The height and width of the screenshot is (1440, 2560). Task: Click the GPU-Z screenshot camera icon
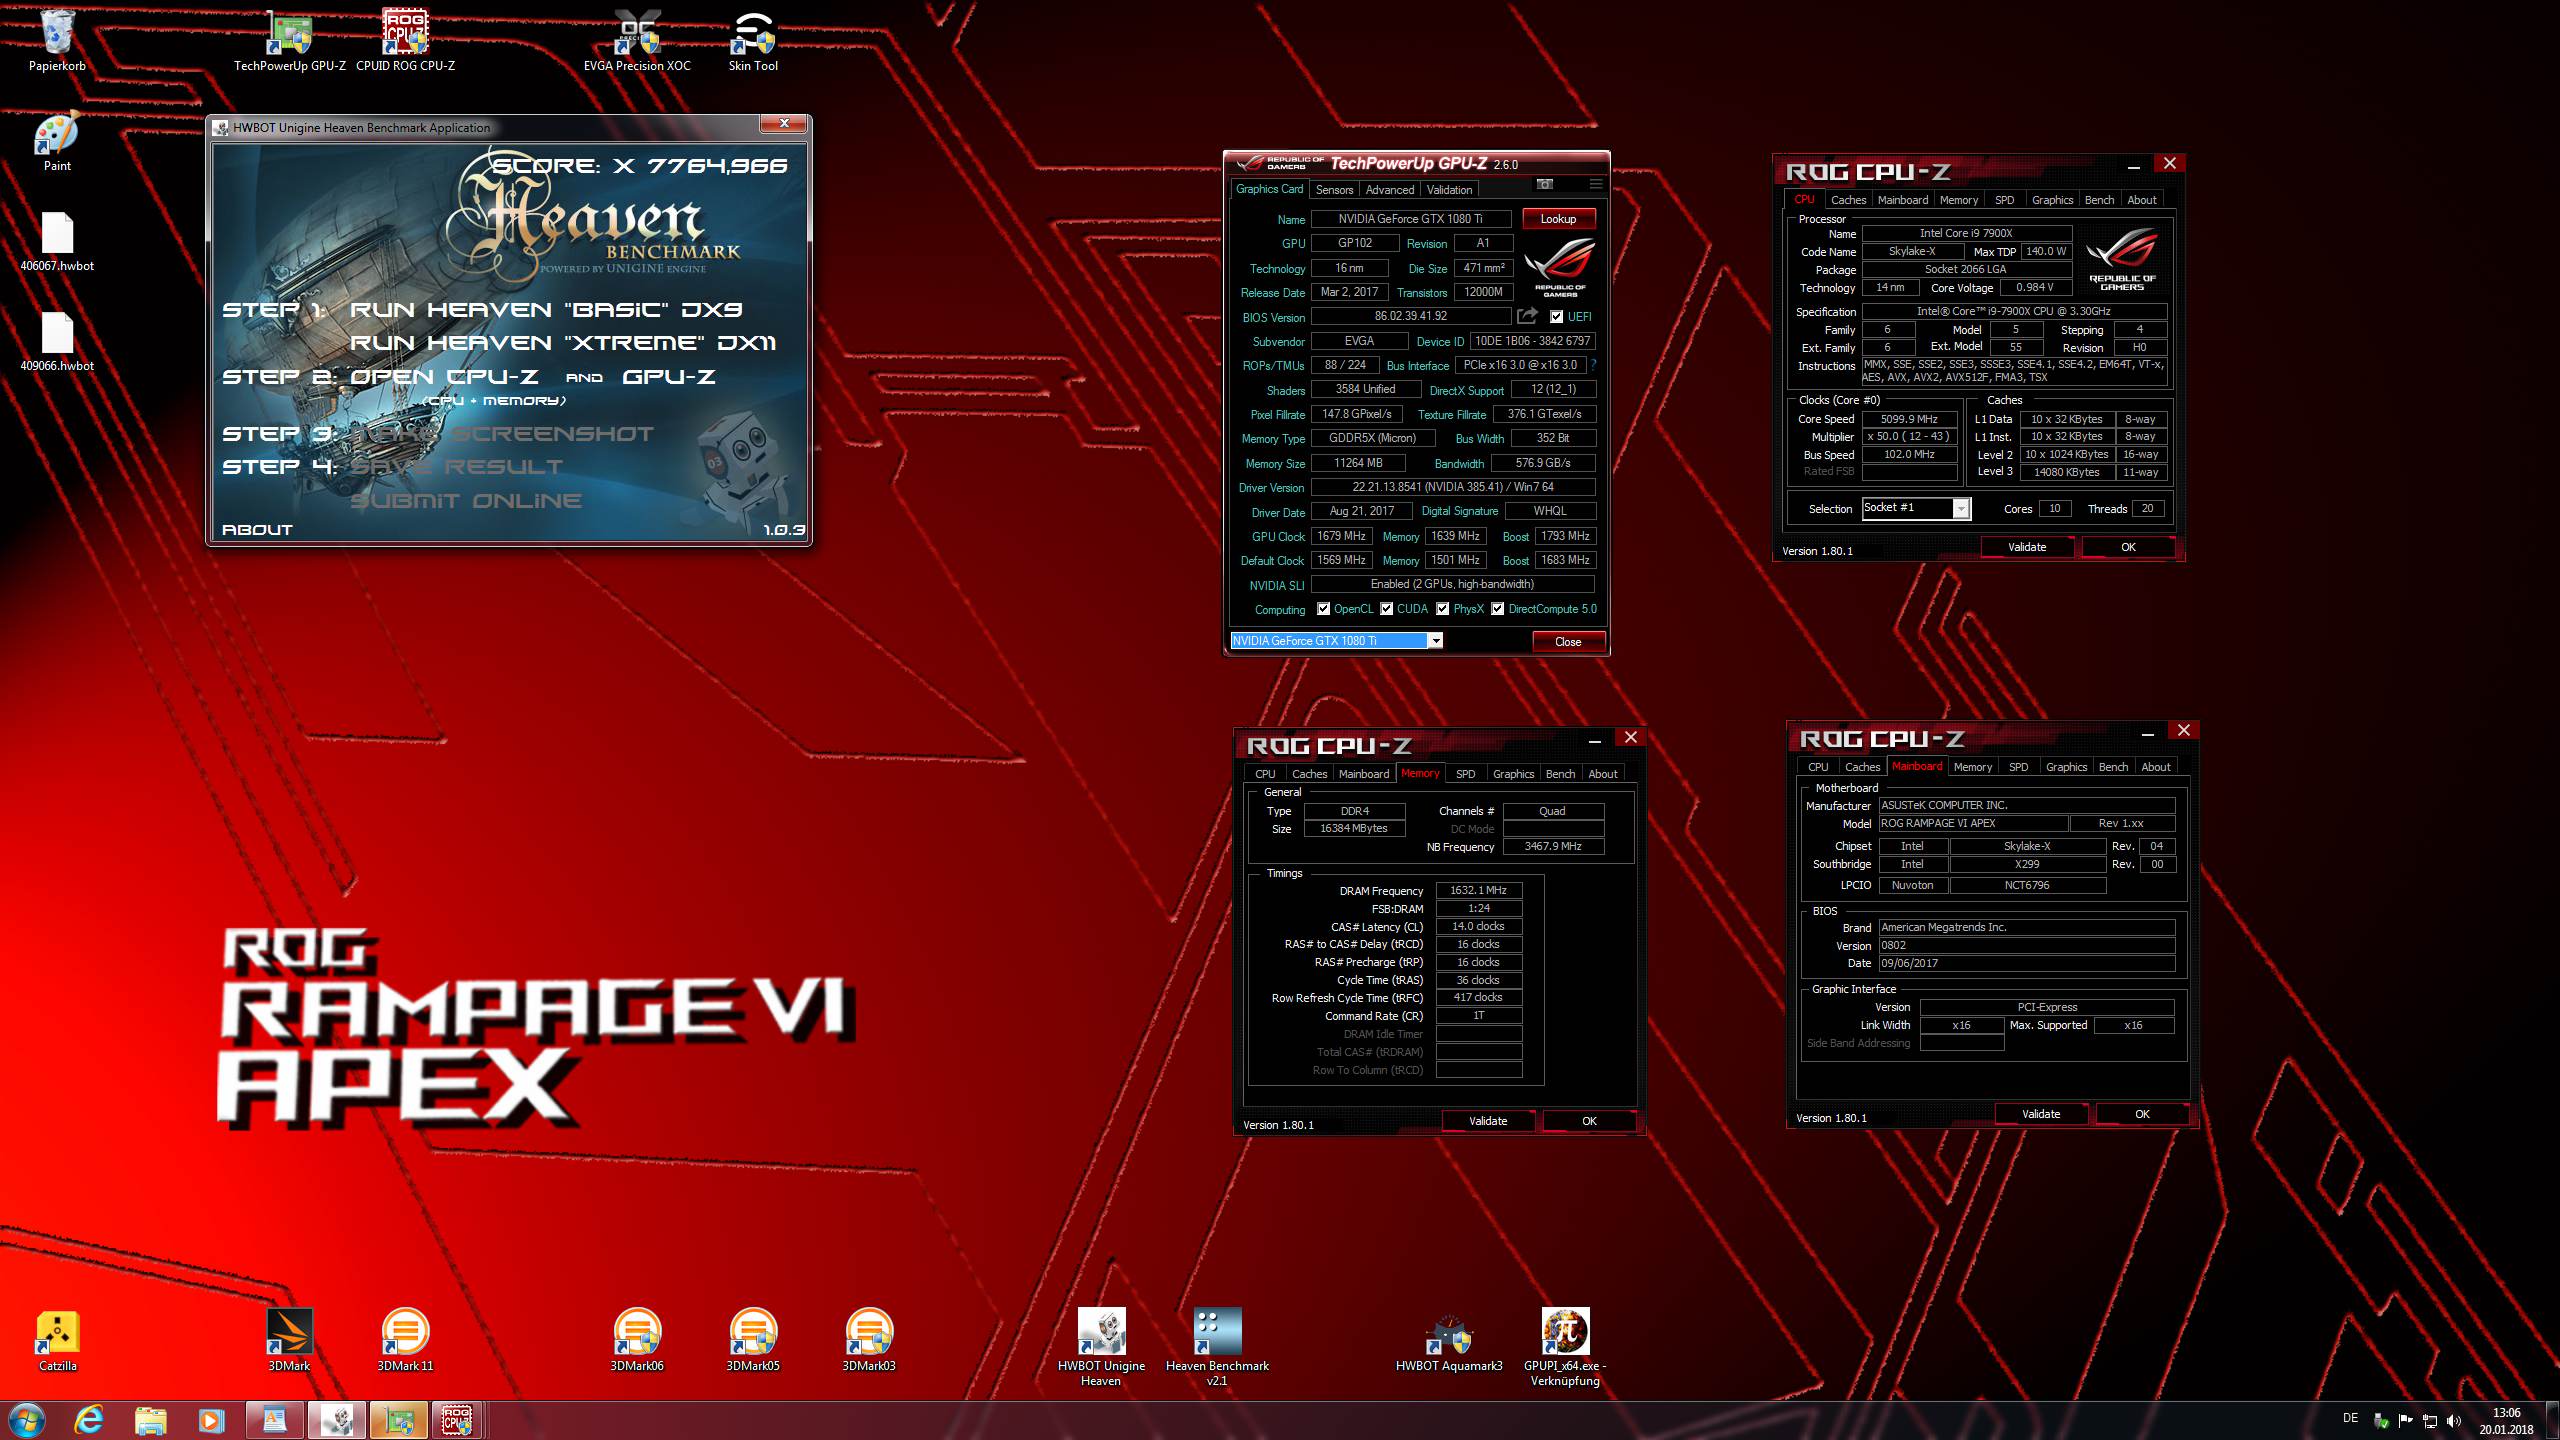coord(1545,184)
